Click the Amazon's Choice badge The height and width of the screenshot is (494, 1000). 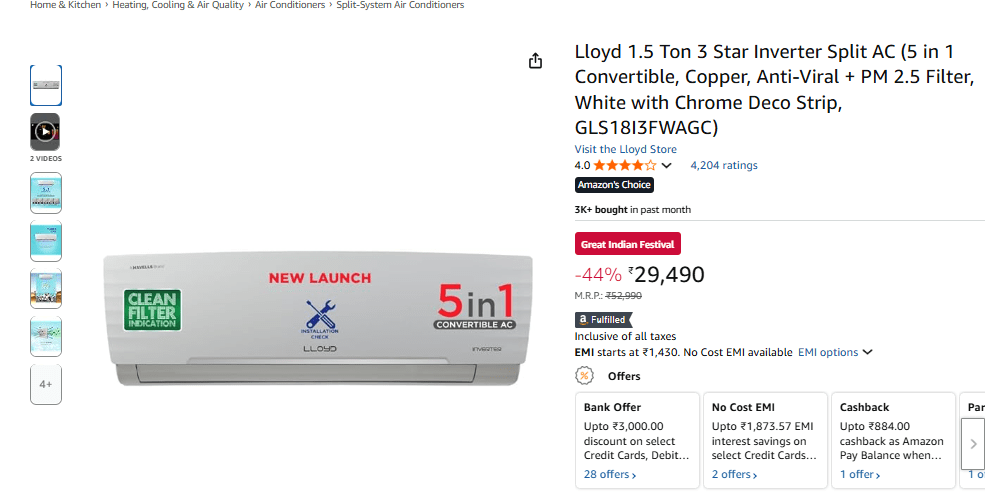[x=614, y=185]
